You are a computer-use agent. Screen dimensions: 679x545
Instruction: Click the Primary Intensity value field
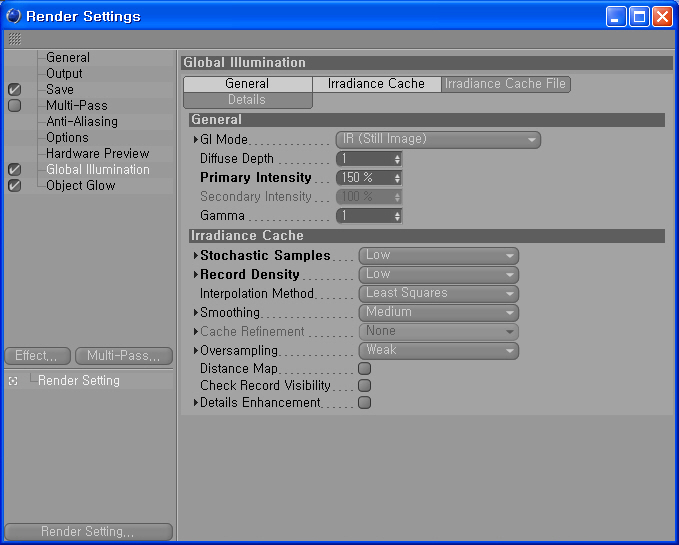click(x=365, y=178)
